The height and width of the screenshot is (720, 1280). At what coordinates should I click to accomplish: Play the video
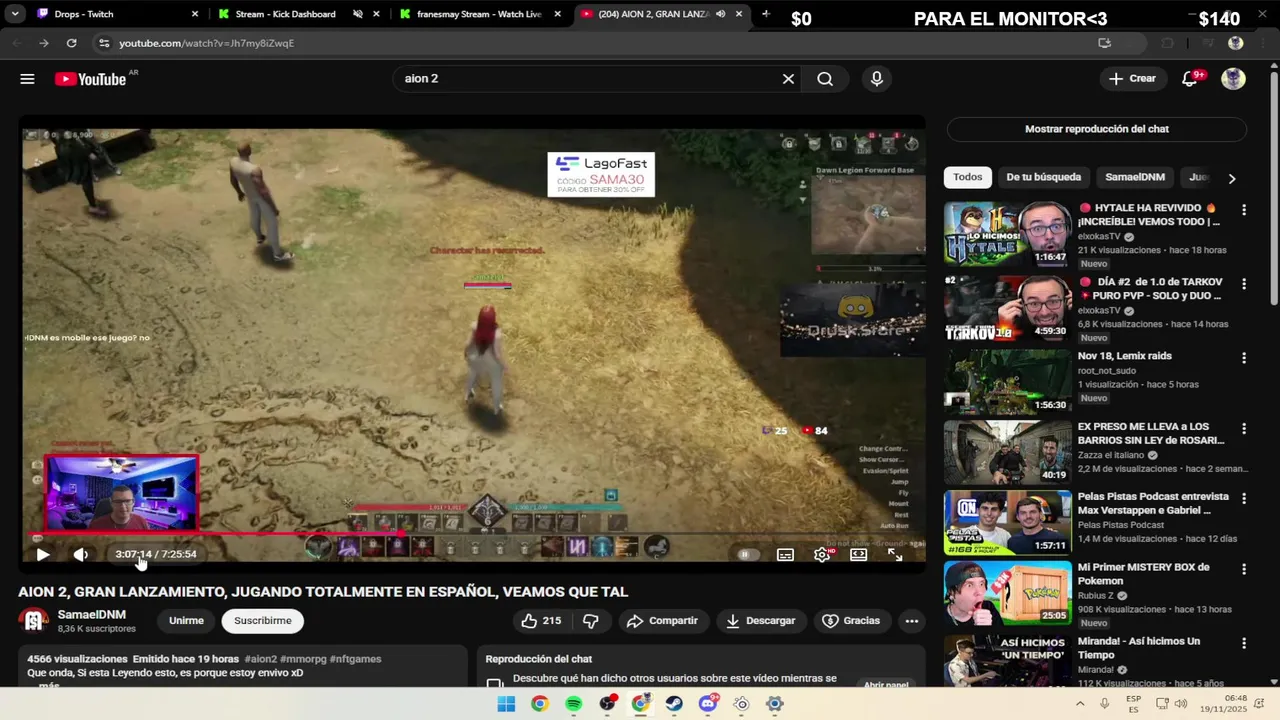tap(43, 554)
